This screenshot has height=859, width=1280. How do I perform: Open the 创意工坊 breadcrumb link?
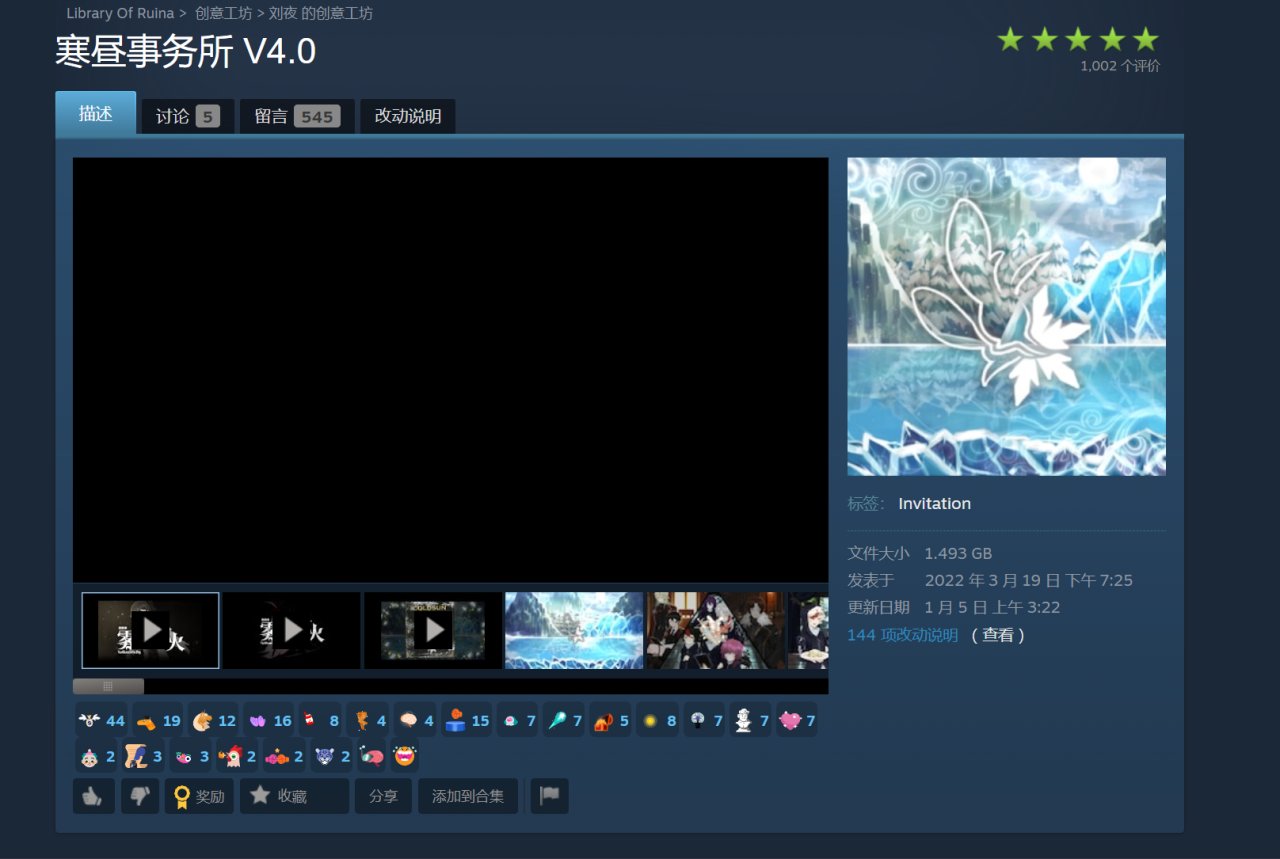point(224,14)
